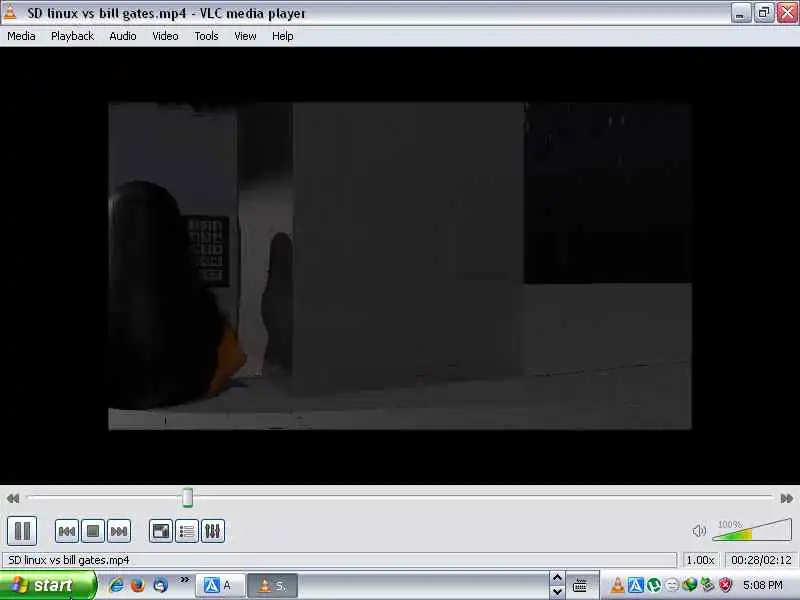Screen dimensions: 800x600
Task: Click the seek bar handle
Action: (188, 497)
